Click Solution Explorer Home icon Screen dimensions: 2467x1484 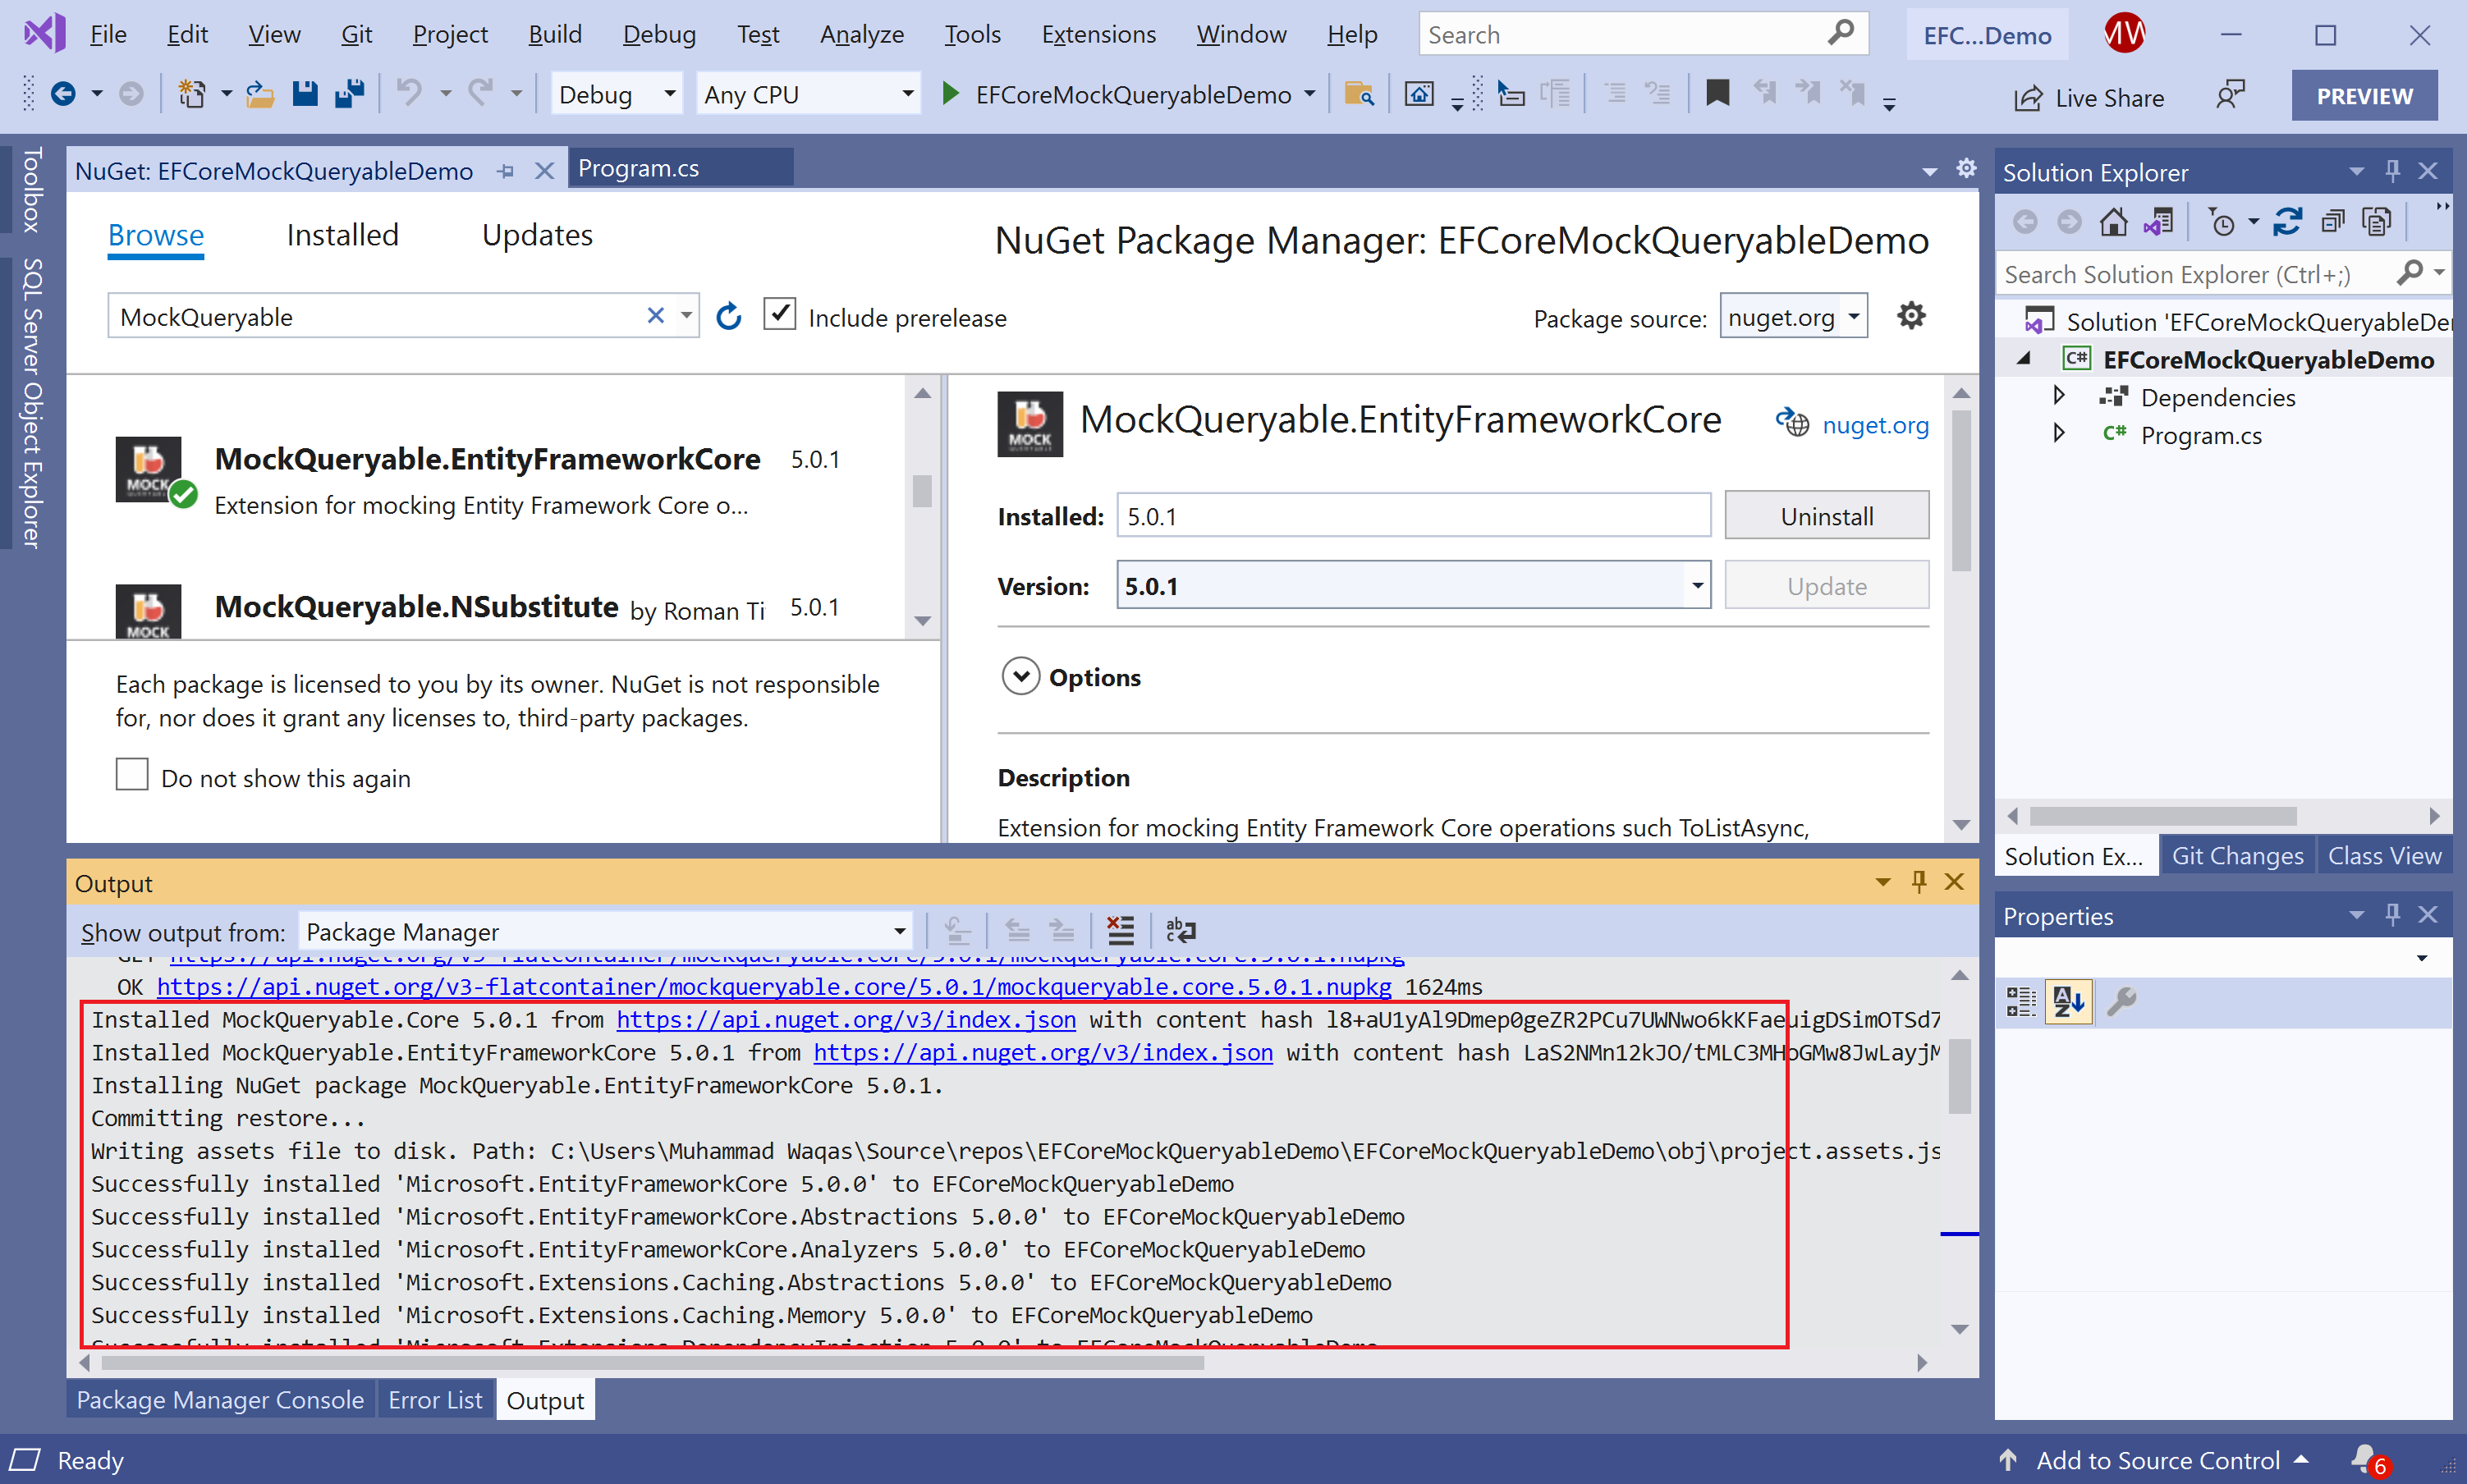[2113, 221]
